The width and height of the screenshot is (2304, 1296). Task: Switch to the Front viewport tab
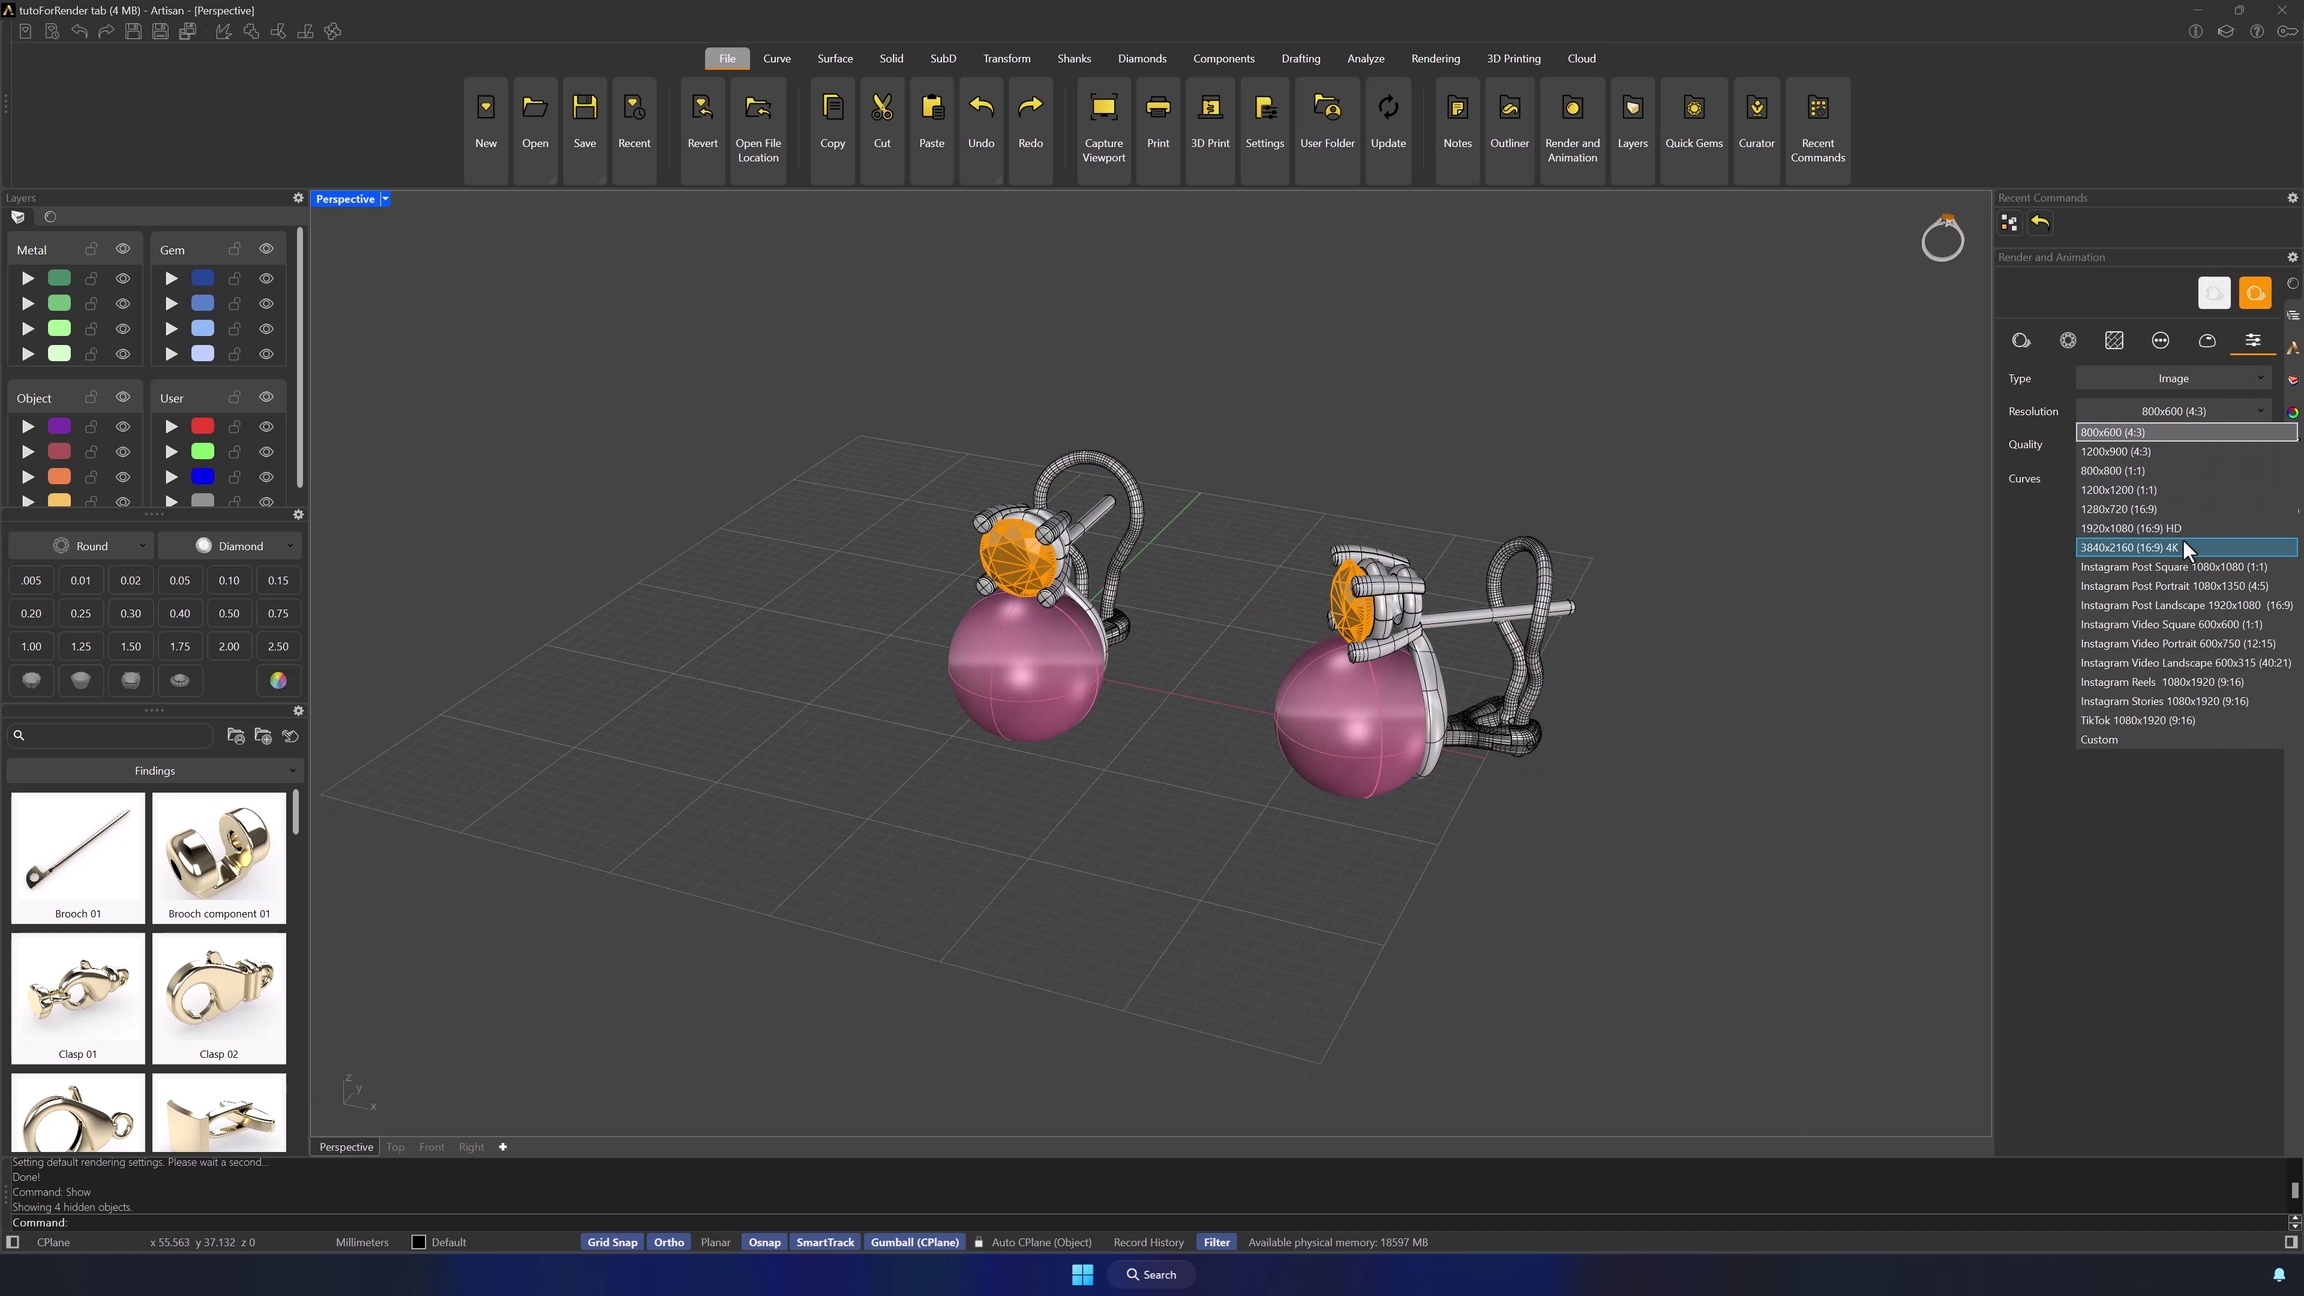point(431,1147)
